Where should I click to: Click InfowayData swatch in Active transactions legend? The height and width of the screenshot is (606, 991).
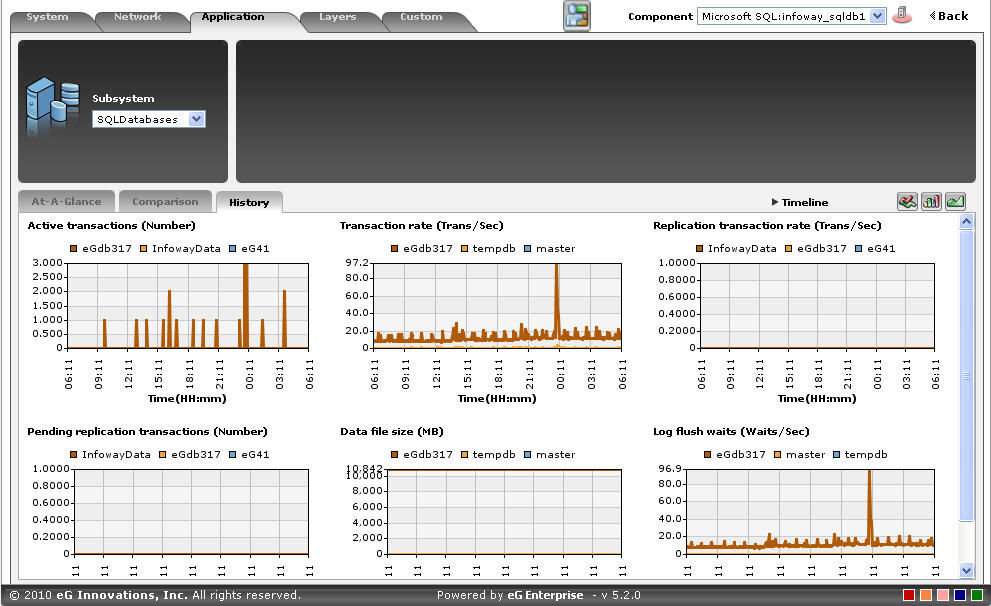[x=143, y=248]
